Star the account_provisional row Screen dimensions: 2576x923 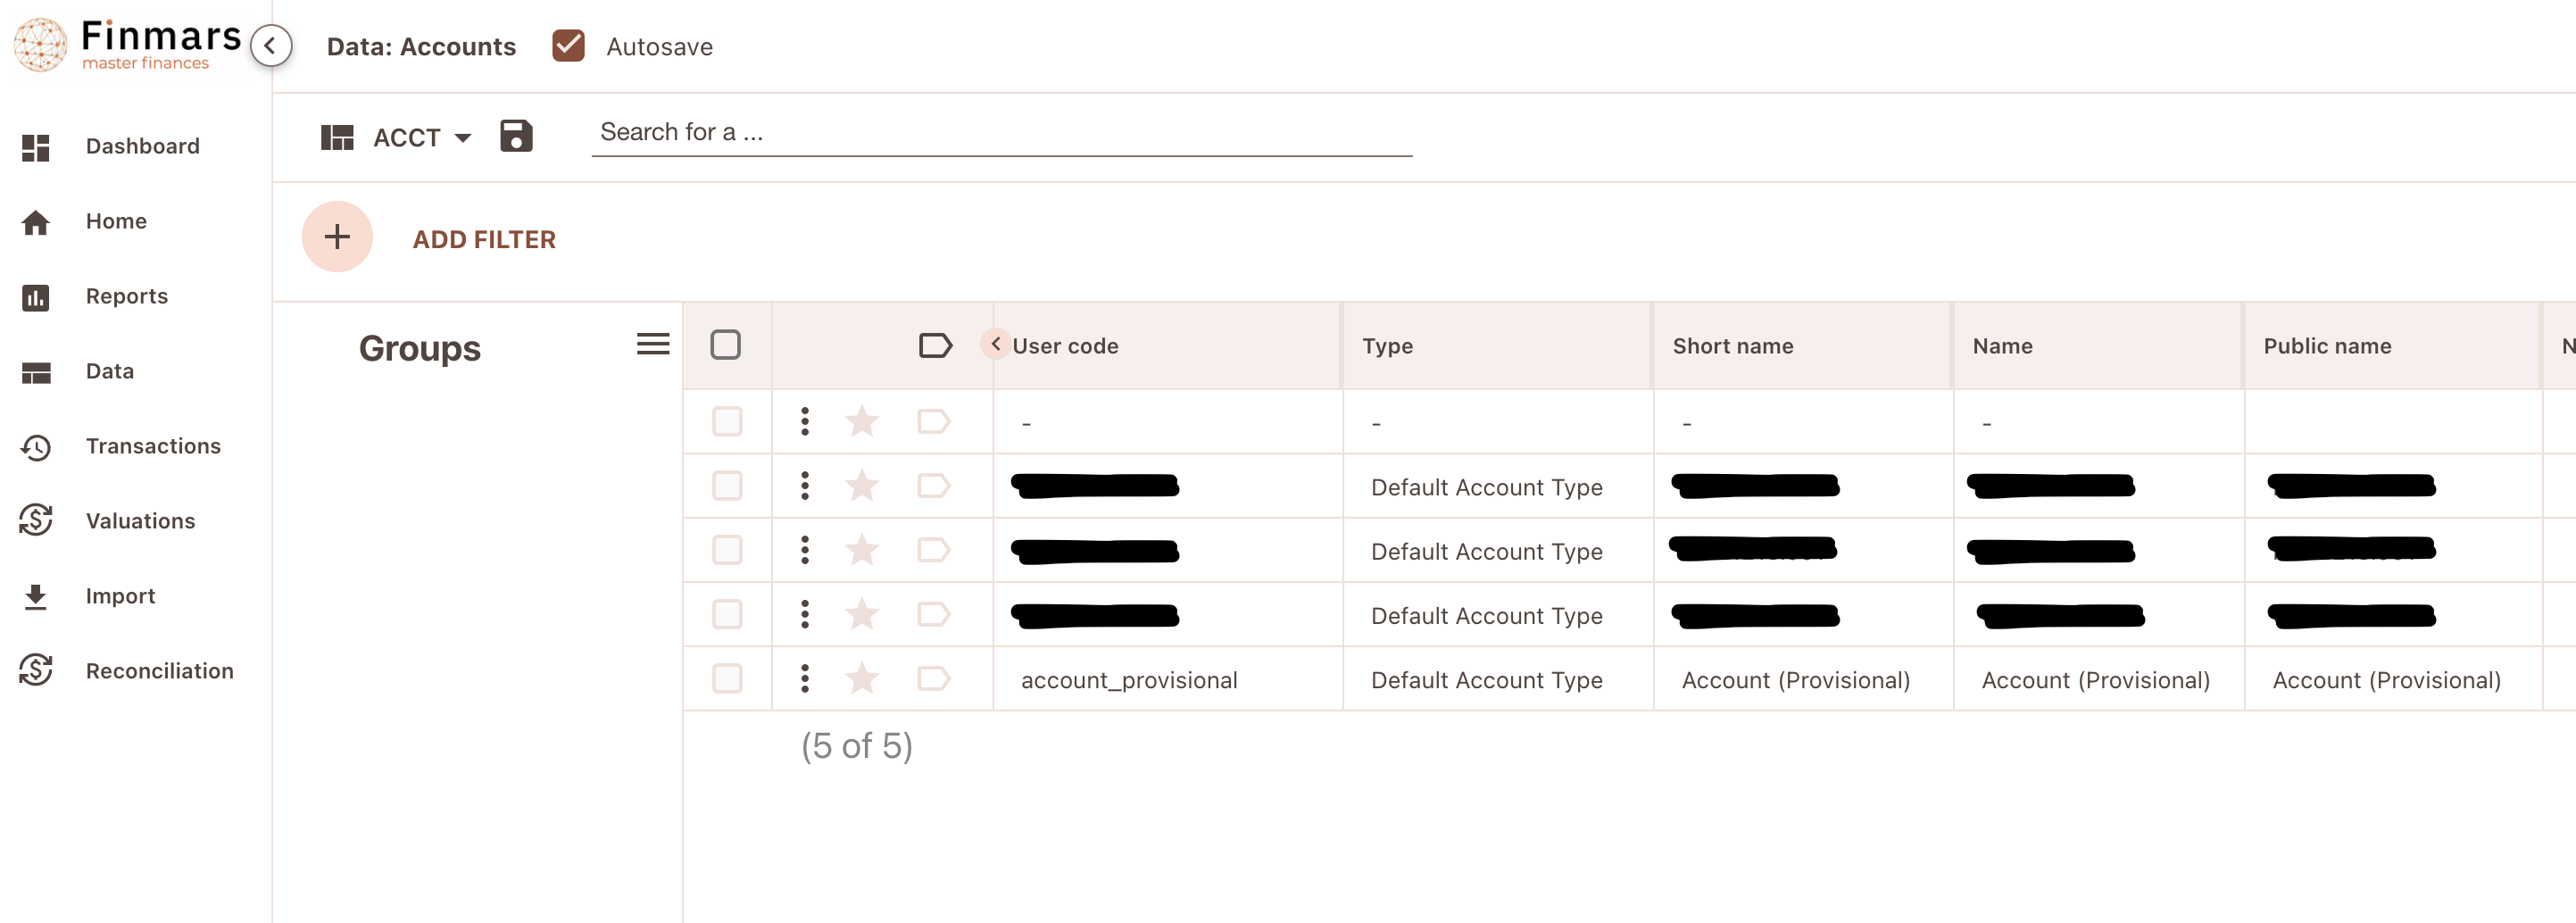click(x=862, y=679)
